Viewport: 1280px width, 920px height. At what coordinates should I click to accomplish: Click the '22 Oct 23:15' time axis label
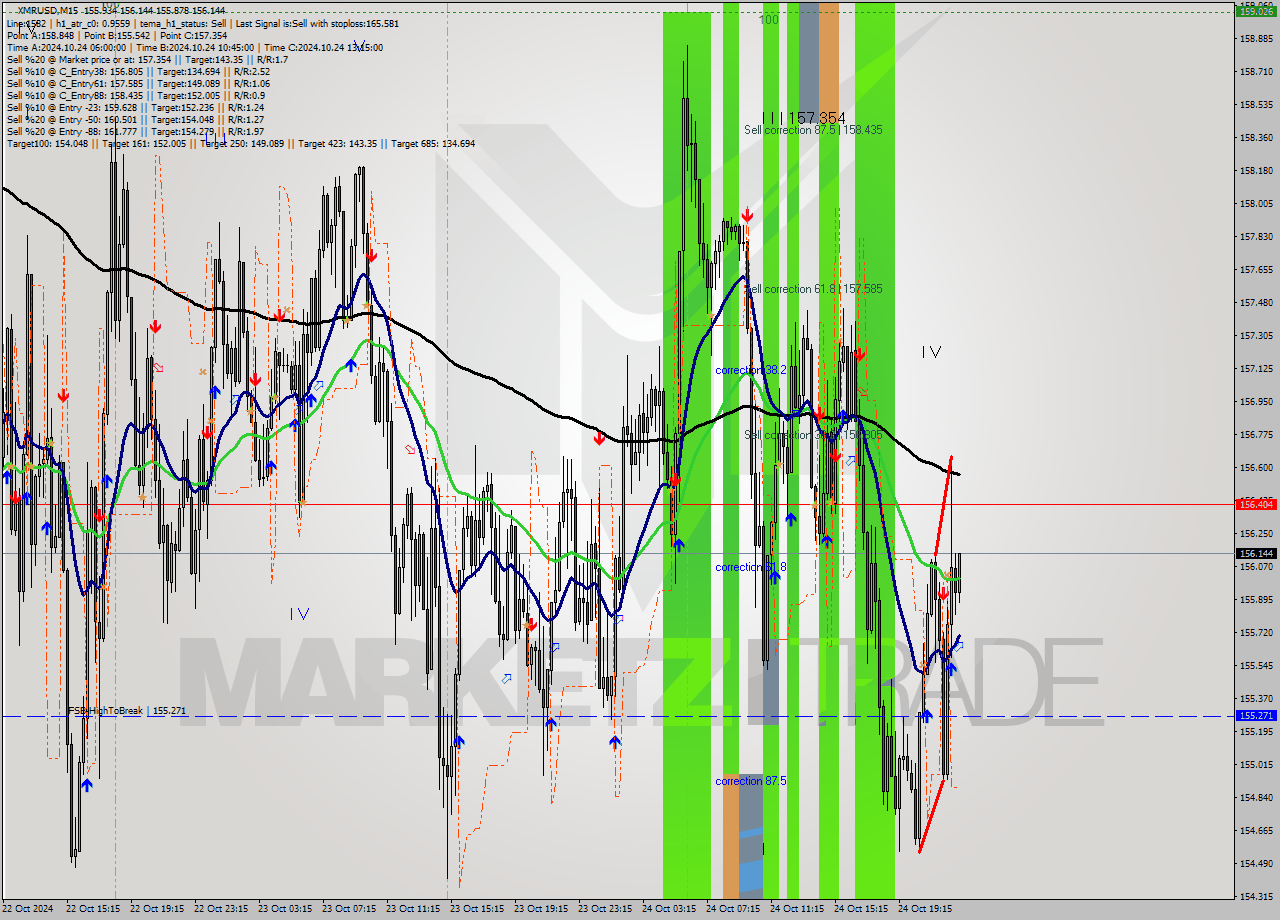point(221,909)
